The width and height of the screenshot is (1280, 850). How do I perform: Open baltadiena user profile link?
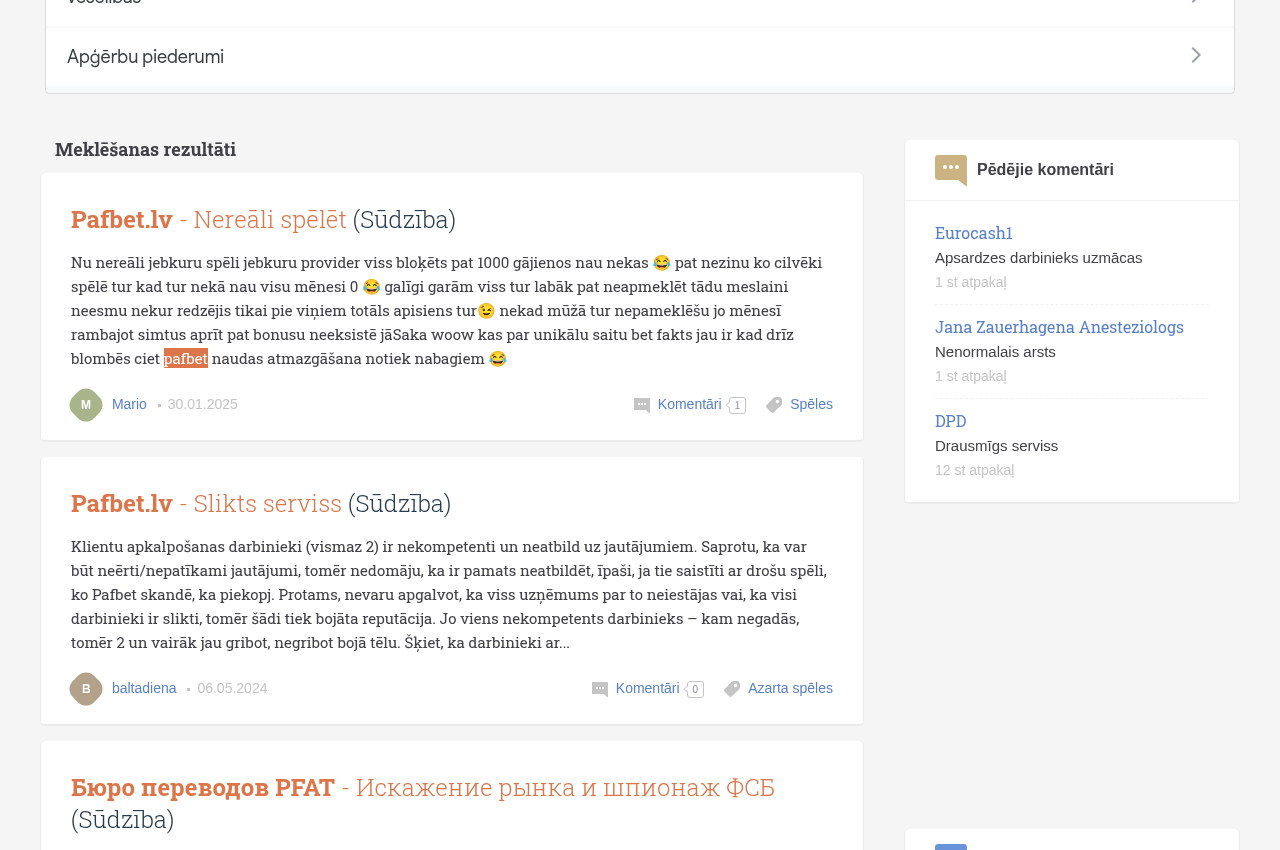(144, 688)
